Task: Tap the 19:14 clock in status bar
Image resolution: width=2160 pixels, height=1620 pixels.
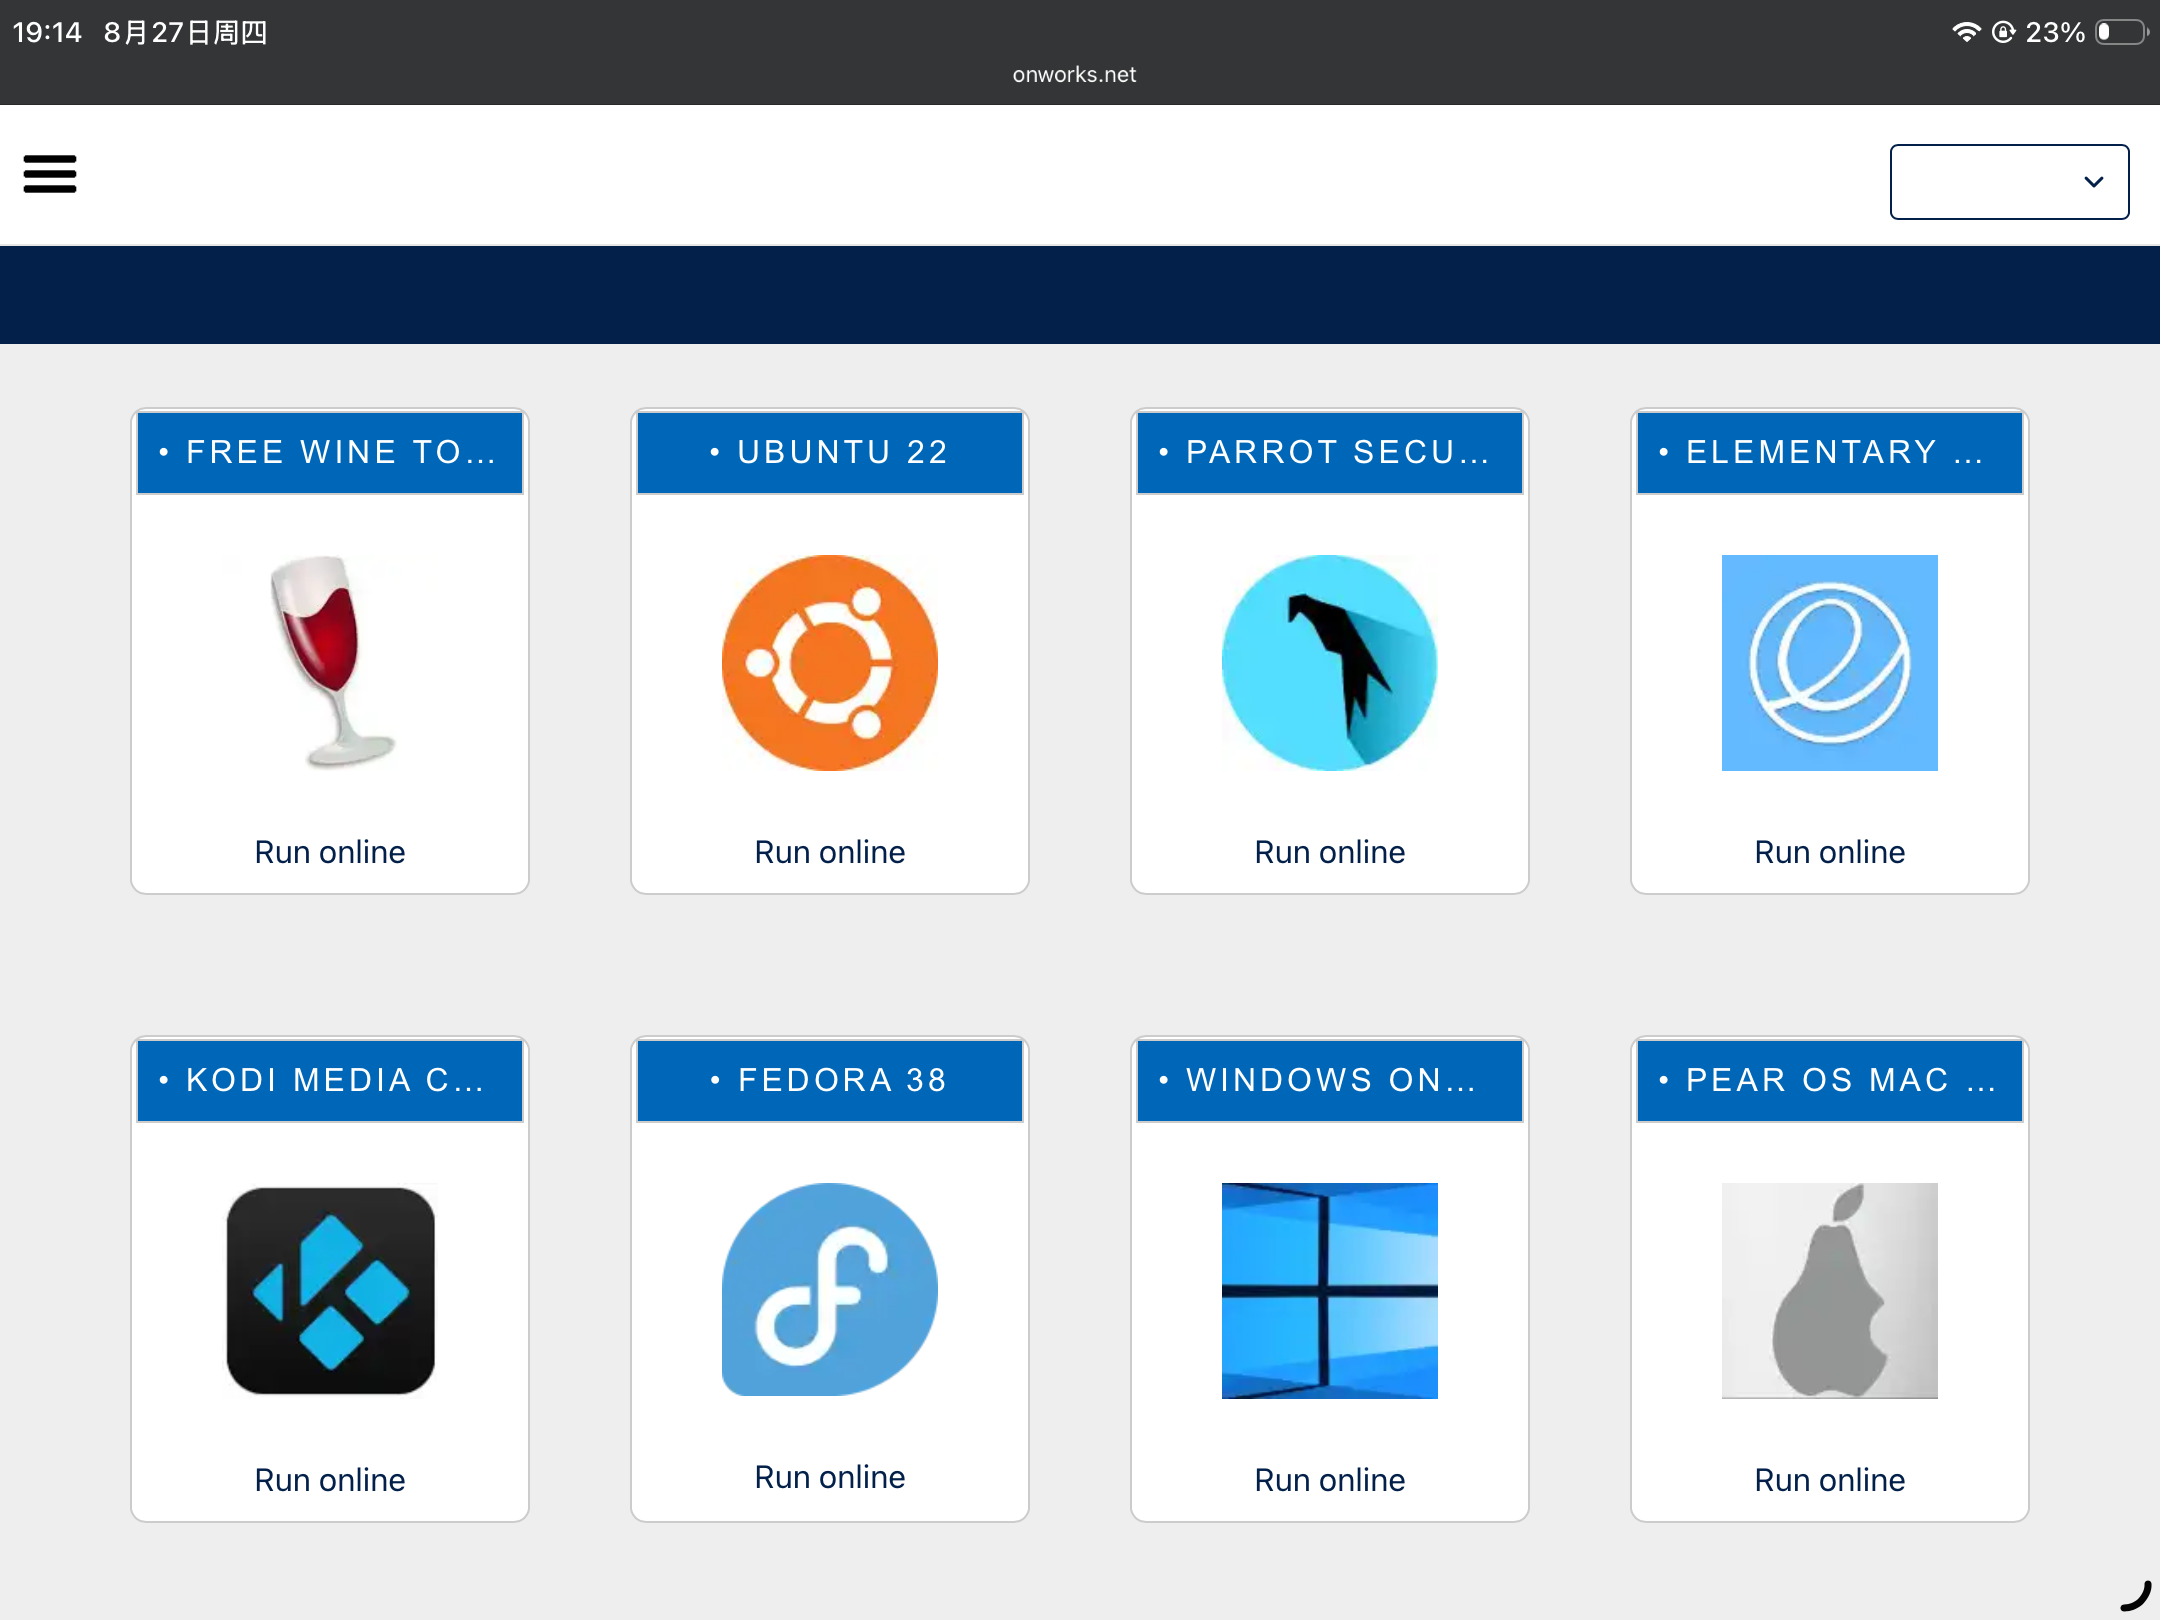Action: [47, 33]
